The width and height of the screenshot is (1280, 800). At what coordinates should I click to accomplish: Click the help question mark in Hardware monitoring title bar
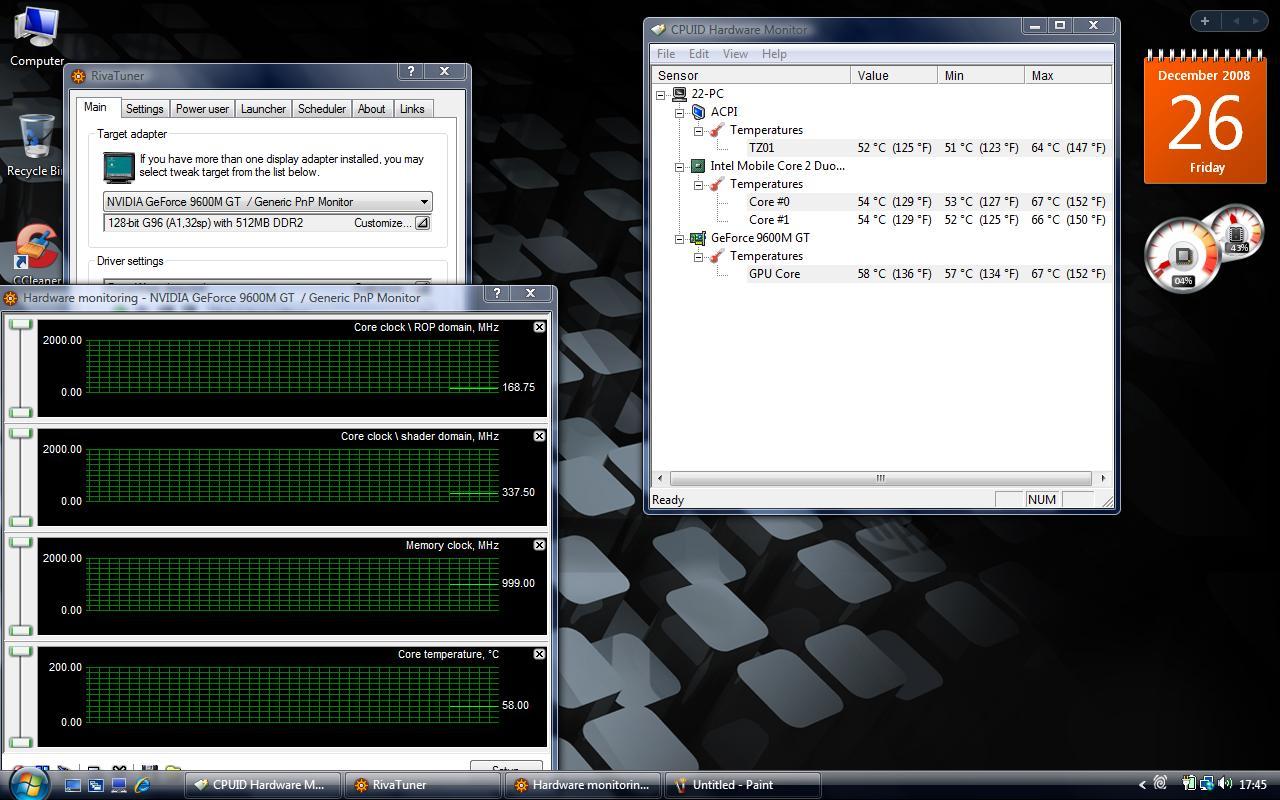point(497,293)
